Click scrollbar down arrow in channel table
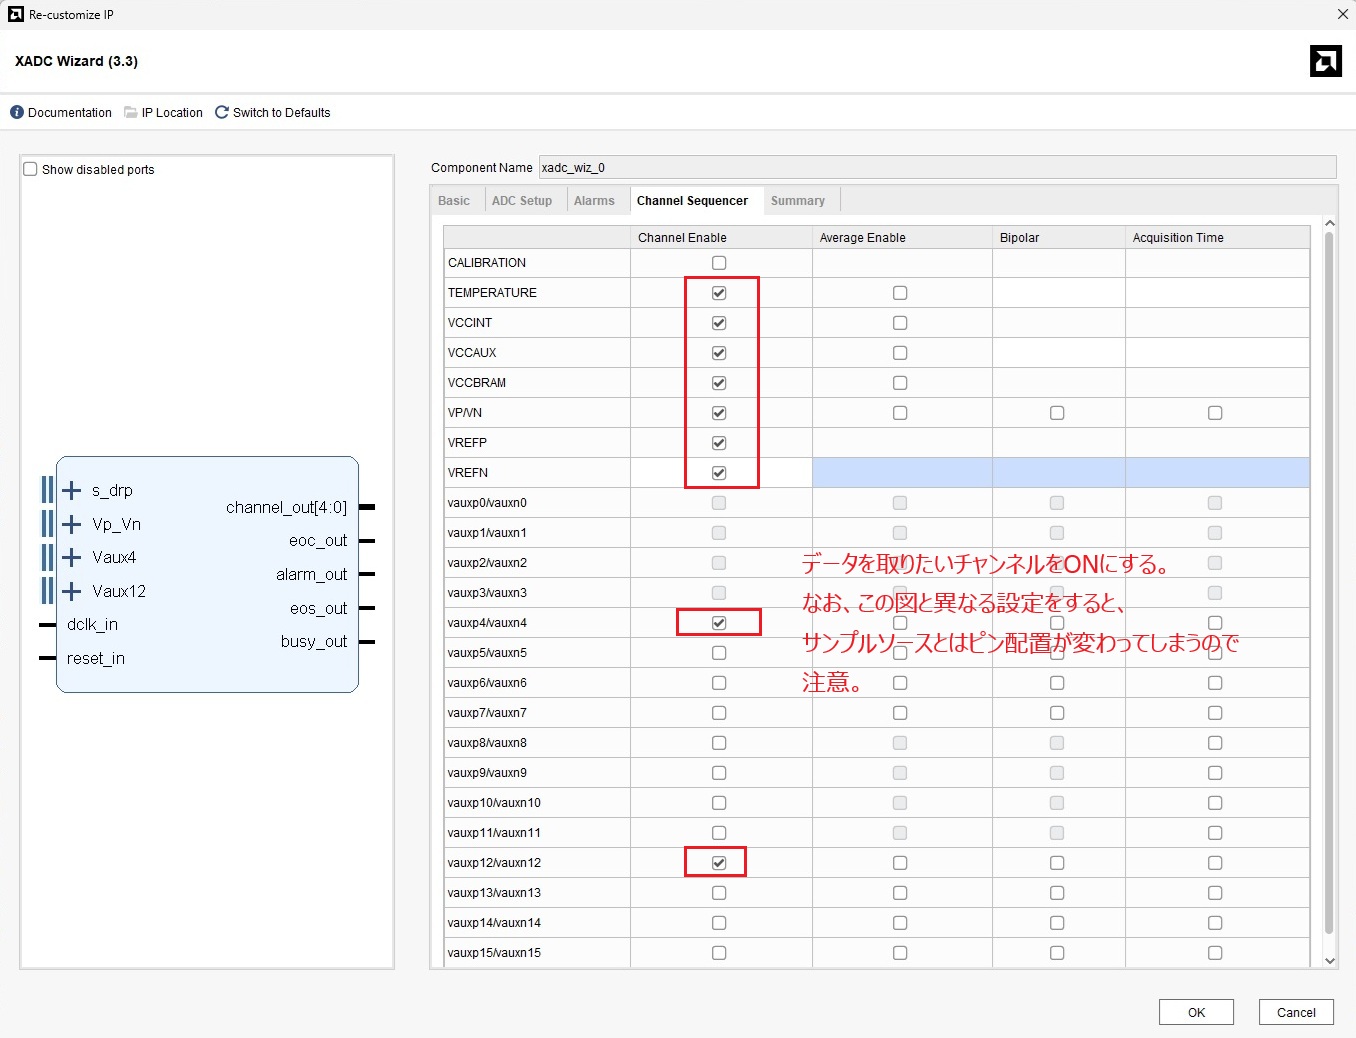 point(1329,960)
